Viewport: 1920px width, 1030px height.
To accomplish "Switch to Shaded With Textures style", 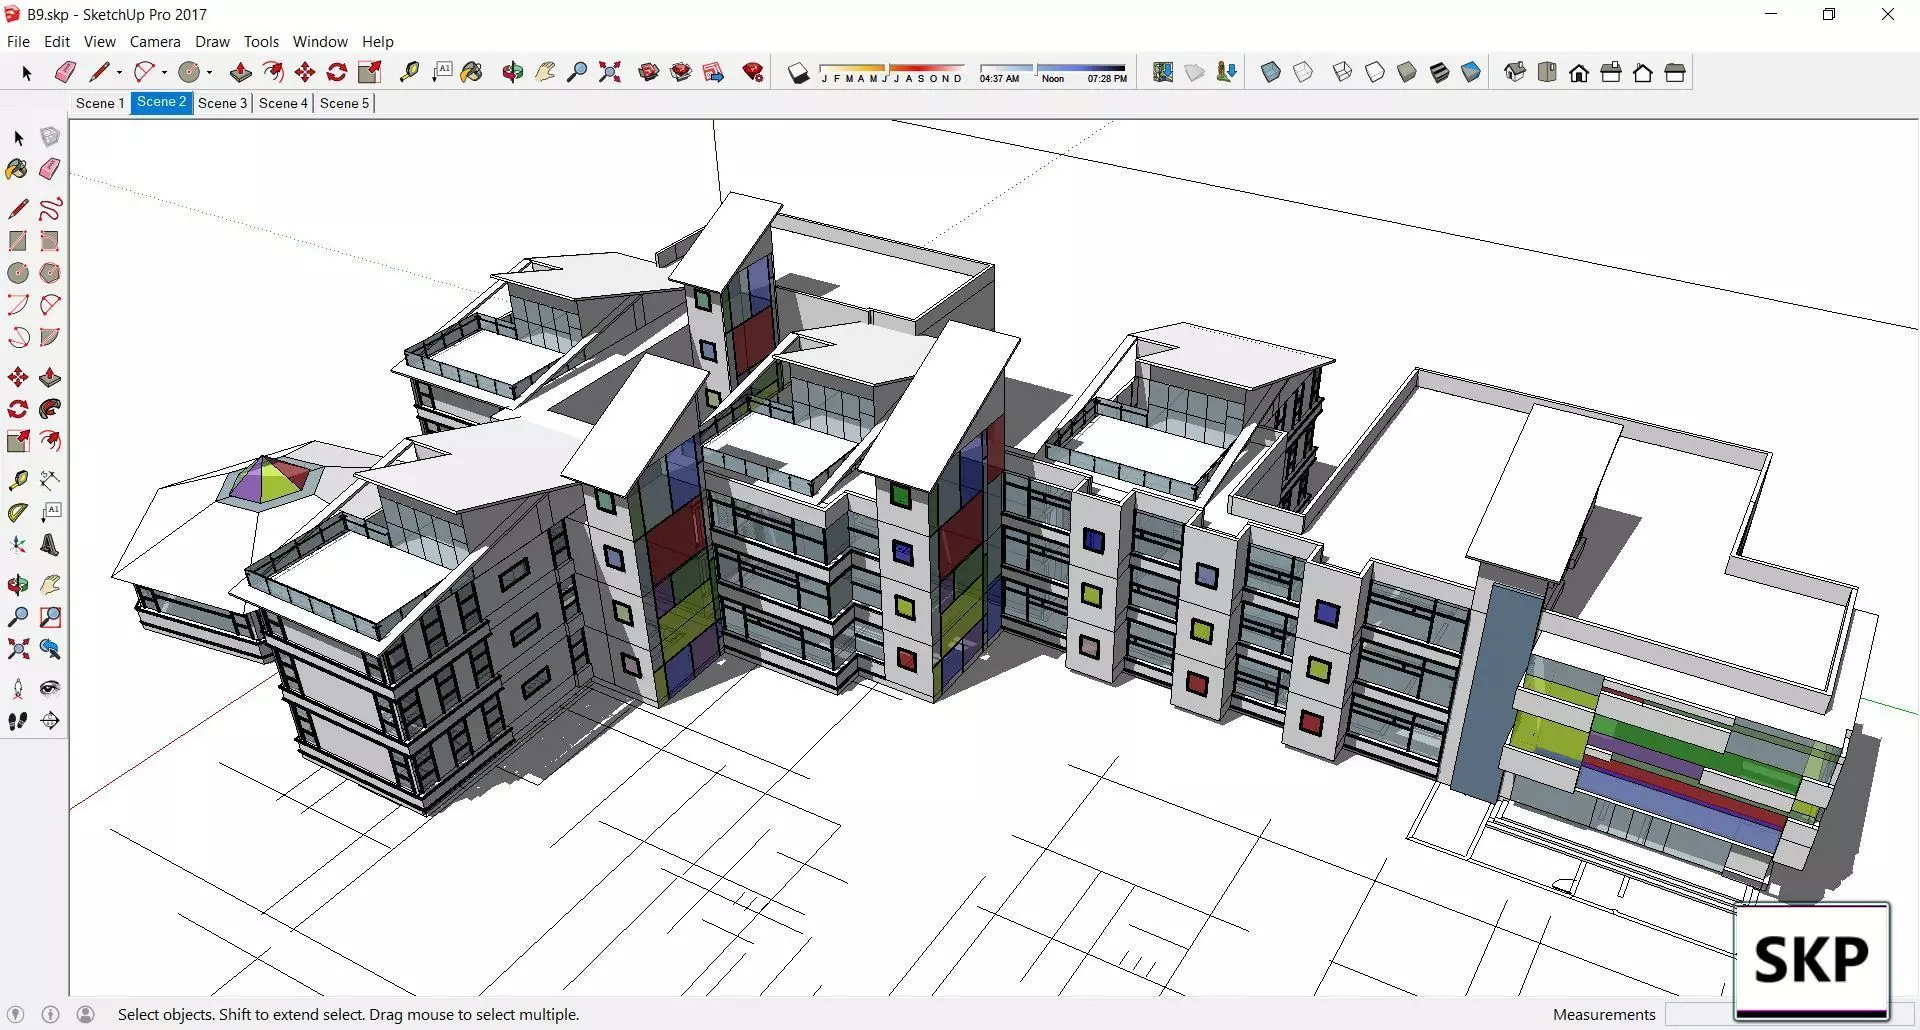I will tap(1439, 72).
